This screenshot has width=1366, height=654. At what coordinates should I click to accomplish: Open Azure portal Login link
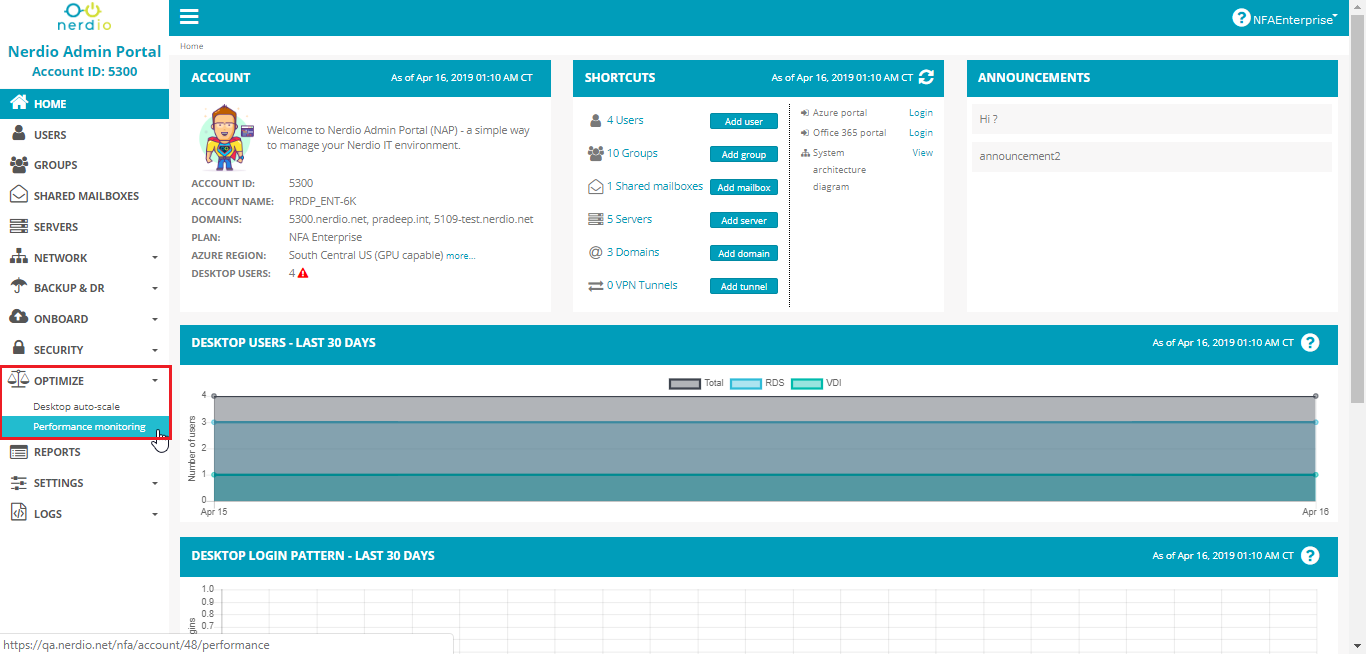pyautogui.click(x=921, y=113)
